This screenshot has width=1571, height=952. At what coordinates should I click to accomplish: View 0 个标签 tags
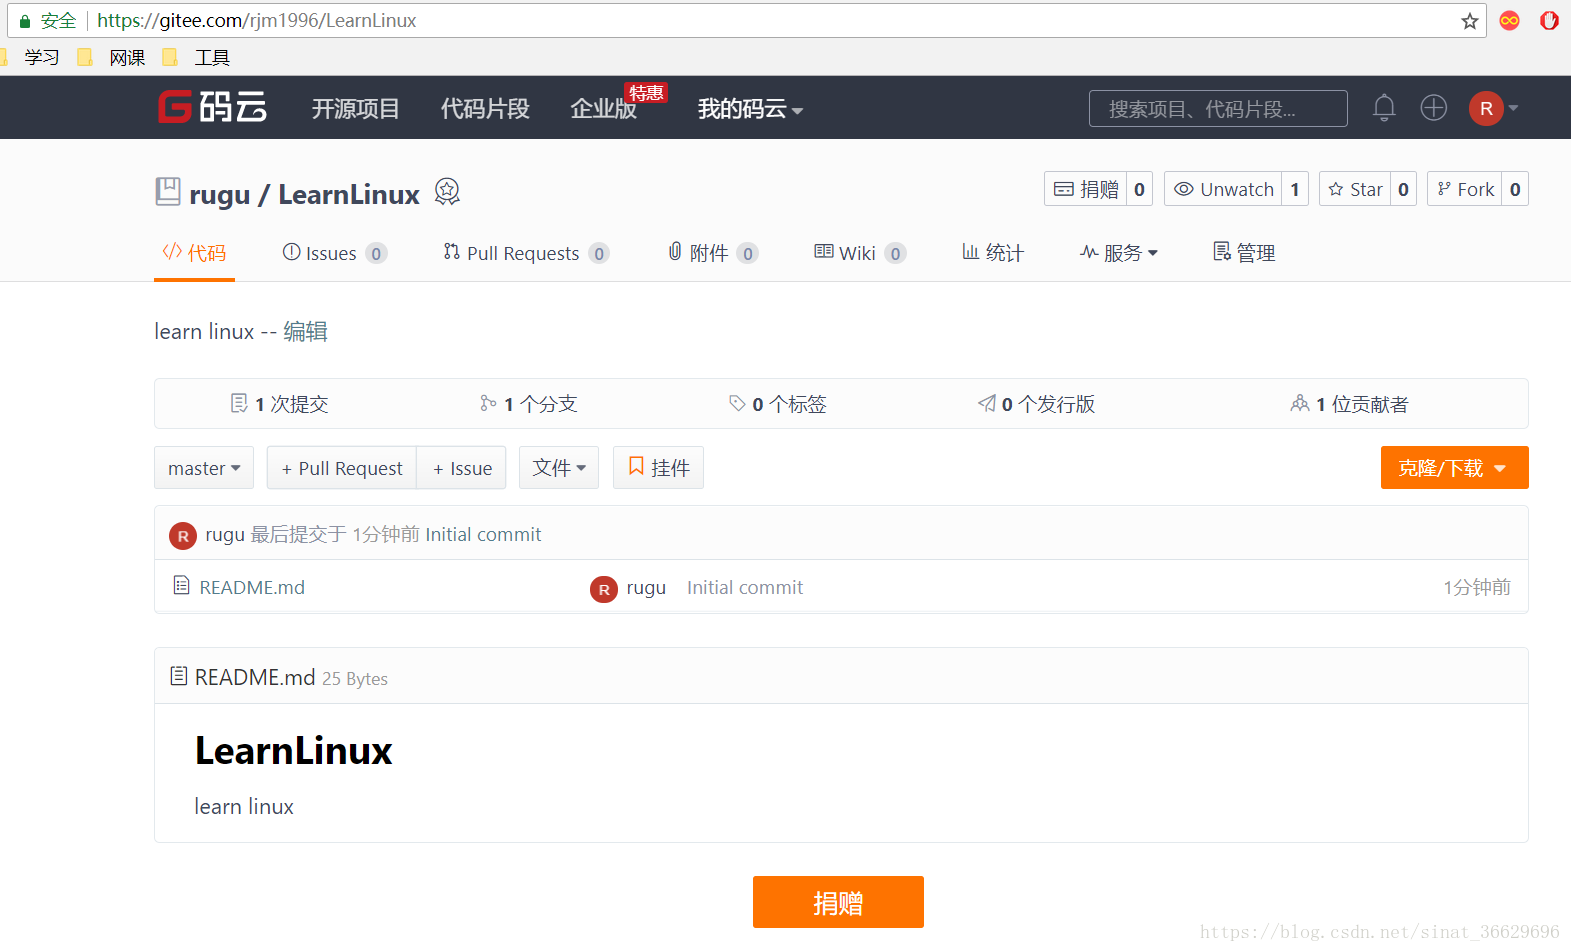point(777,404)
